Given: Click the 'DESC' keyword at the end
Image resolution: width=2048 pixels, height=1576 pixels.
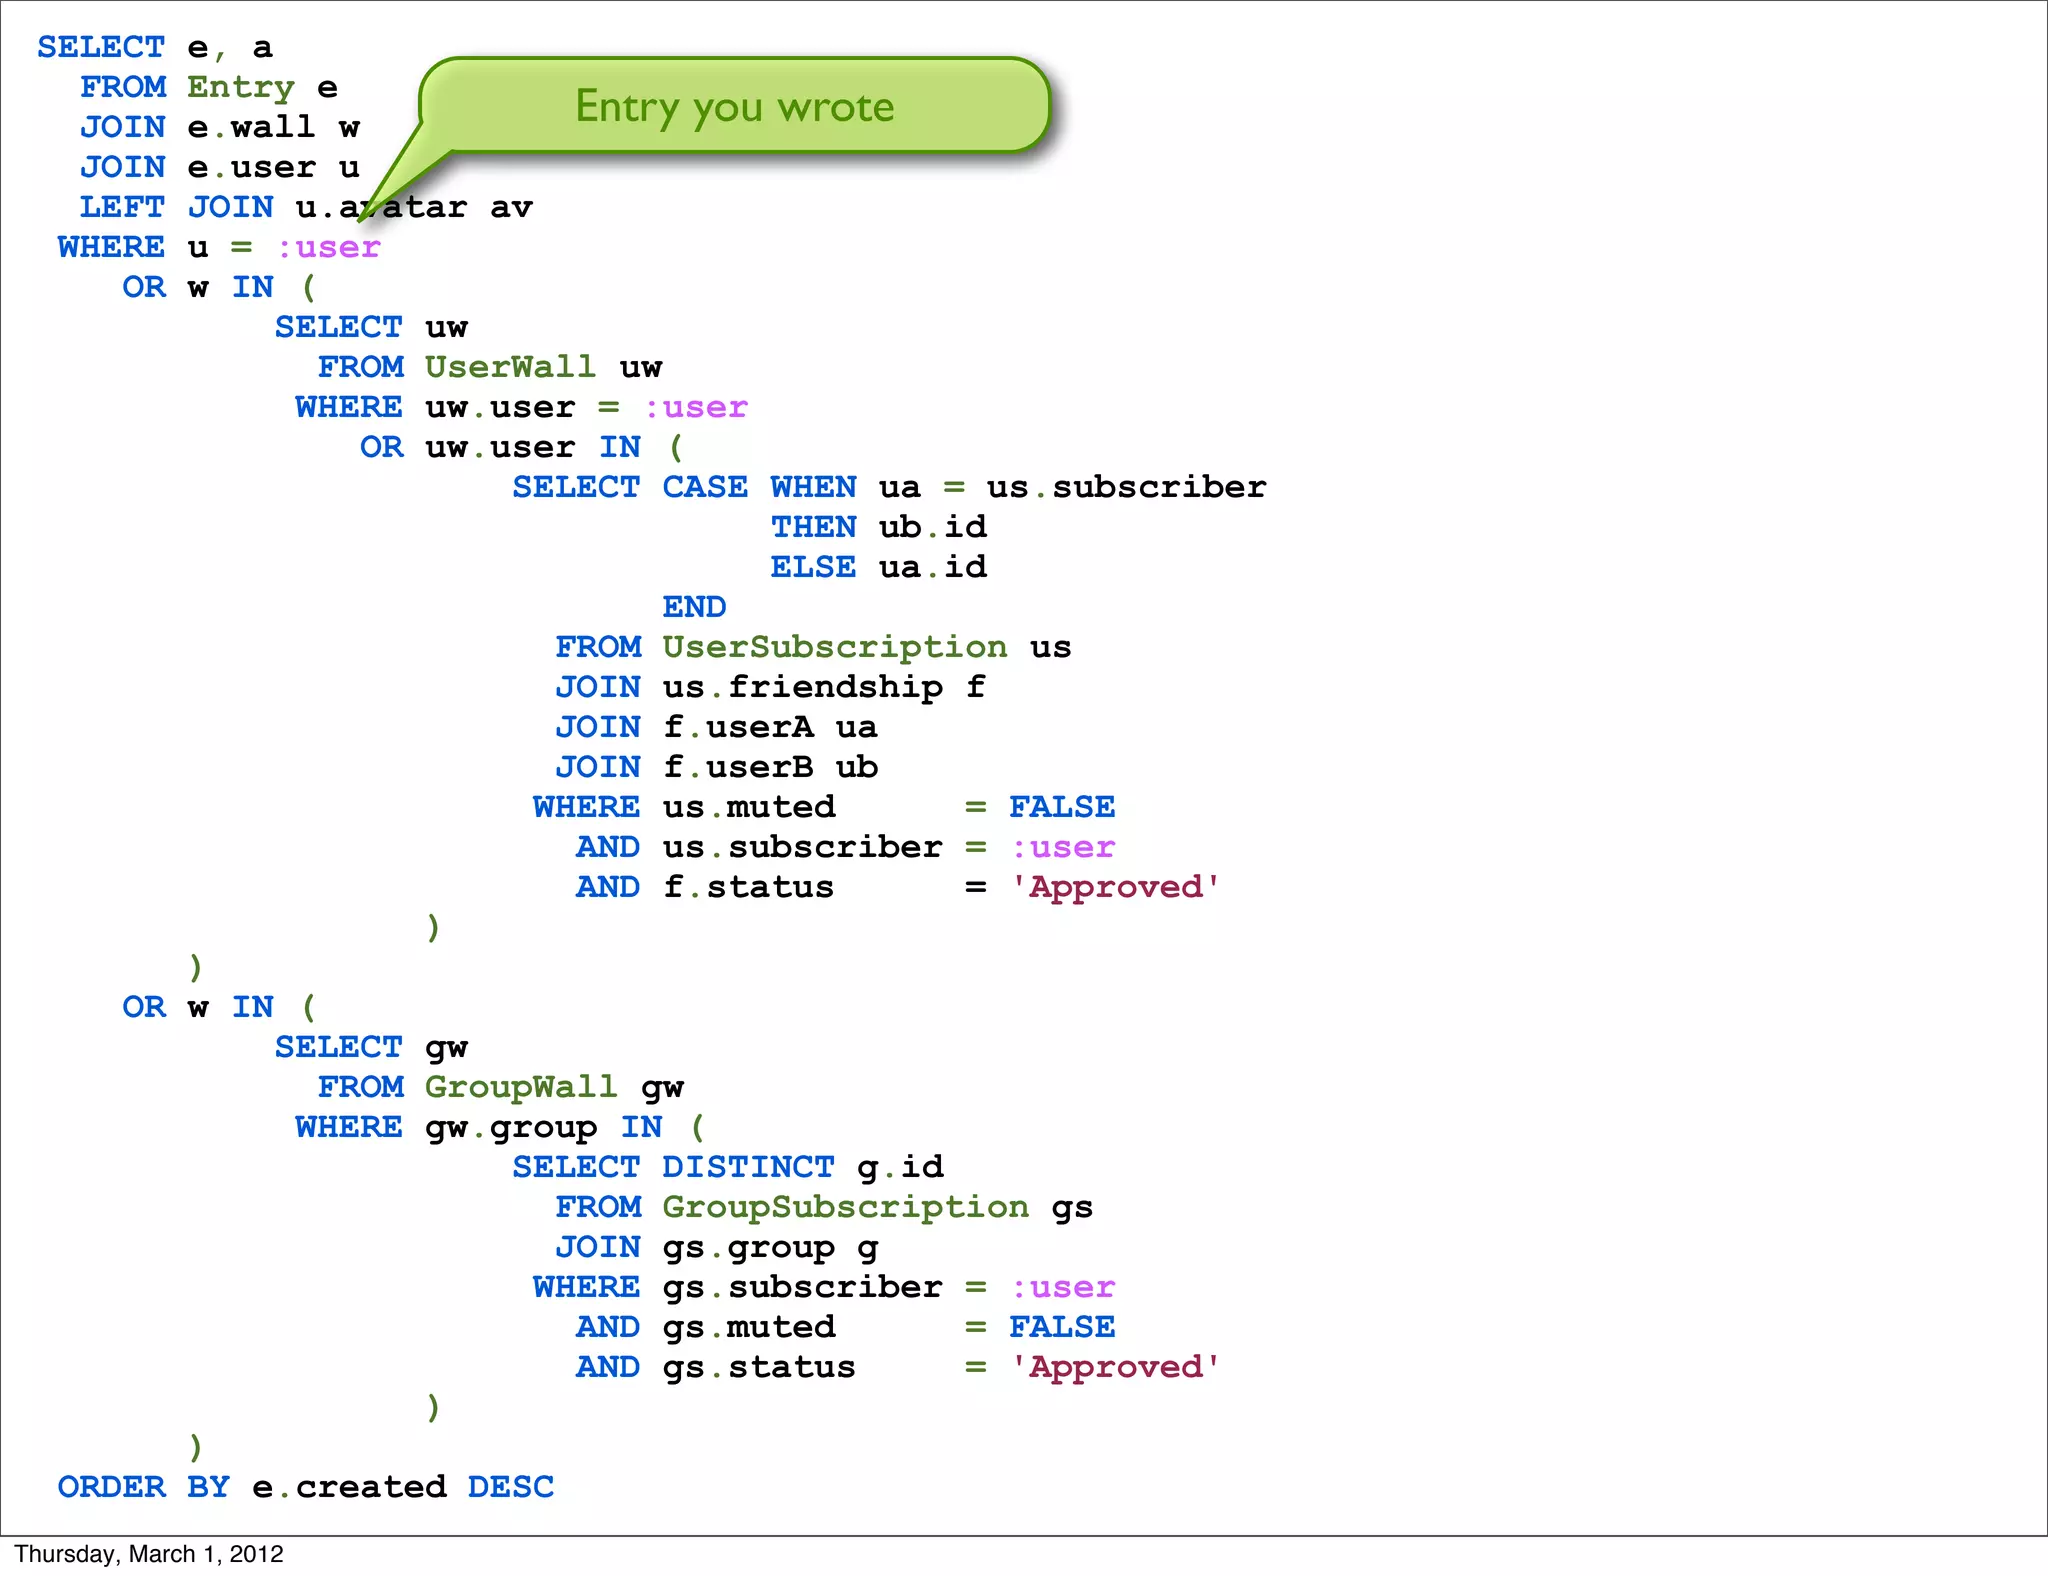Looking at the screenshot, I should 510,1487.
